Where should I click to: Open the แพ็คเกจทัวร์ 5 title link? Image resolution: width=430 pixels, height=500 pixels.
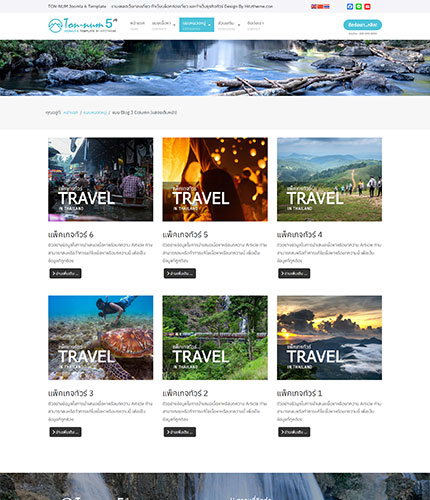click(x=185, y=235)
